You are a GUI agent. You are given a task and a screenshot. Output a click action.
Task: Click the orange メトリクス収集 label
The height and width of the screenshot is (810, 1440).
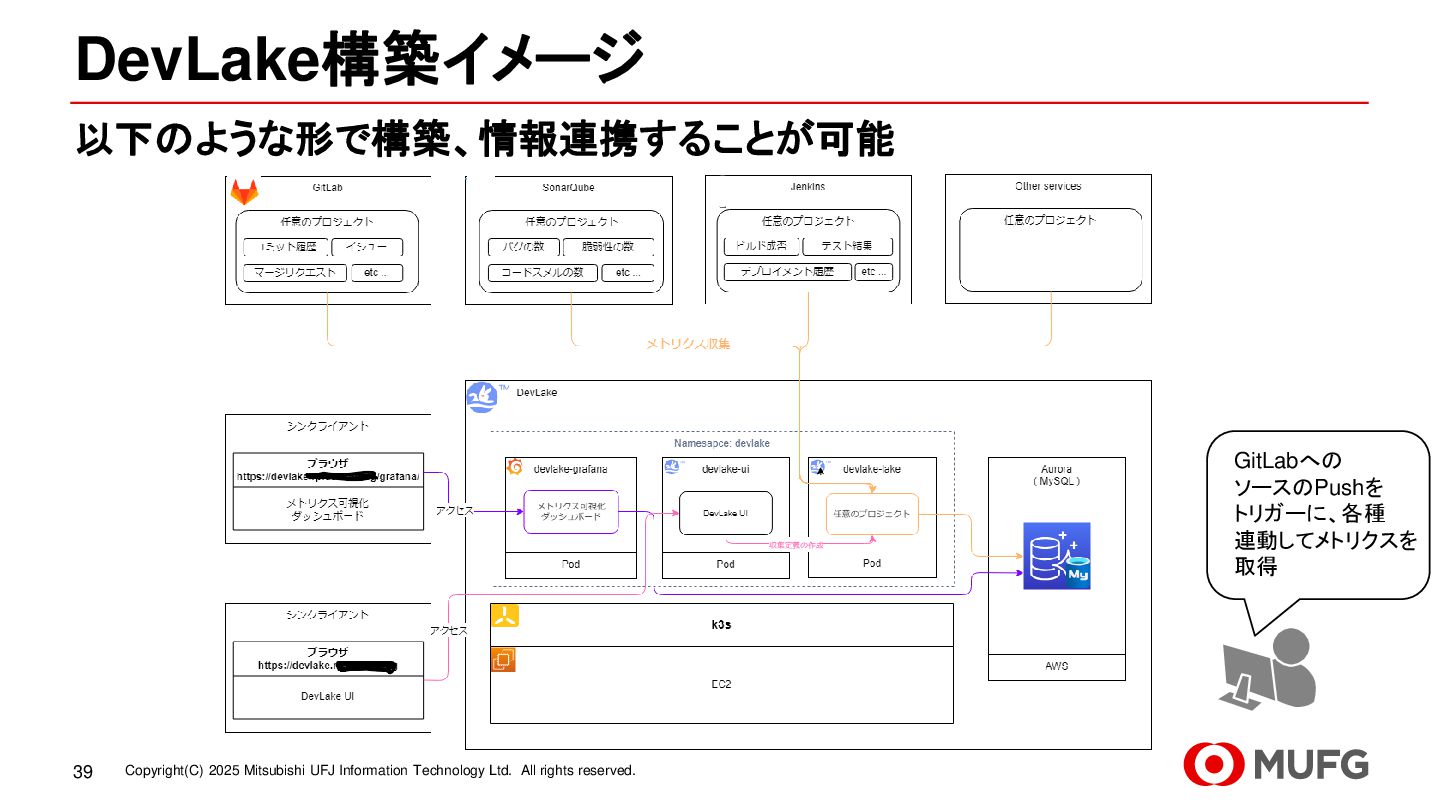(x=688, y=343)
